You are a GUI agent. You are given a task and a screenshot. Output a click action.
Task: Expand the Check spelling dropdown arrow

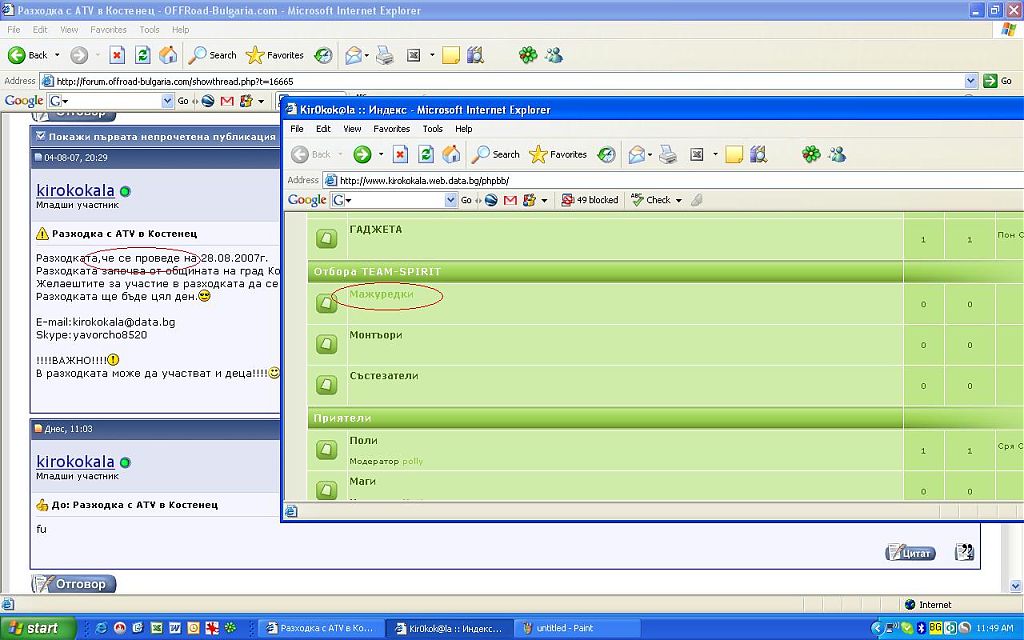[678, 200]
